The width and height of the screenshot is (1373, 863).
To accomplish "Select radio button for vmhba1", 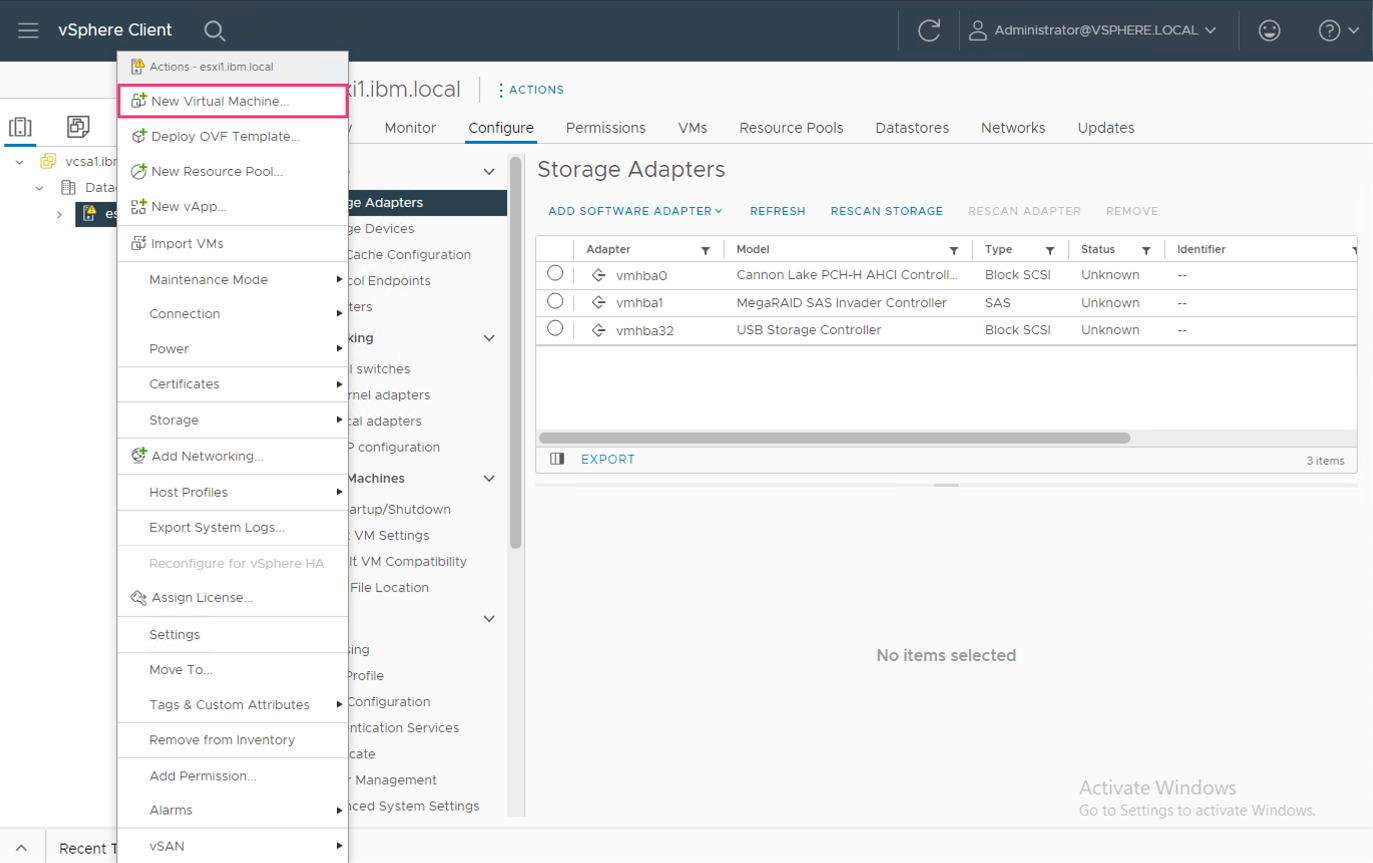I will 555,301.
